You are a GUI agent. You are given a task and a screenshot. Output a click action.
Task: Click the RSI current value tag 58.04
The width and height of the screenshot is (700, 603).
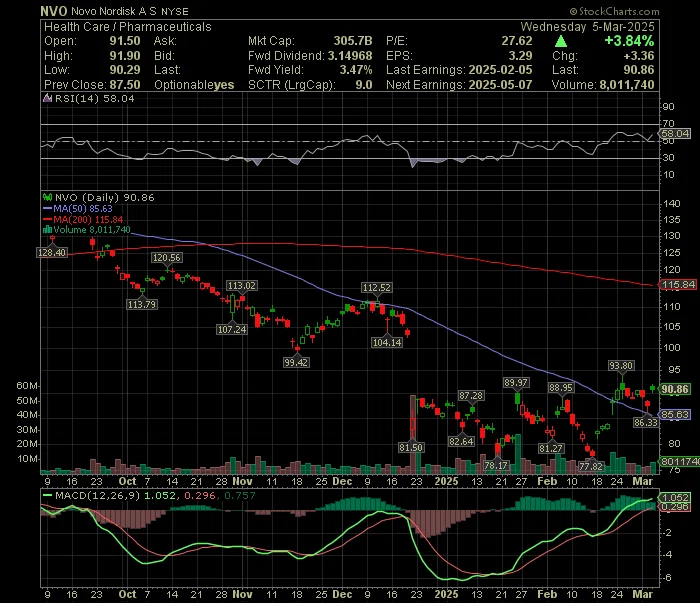(675, 133)
